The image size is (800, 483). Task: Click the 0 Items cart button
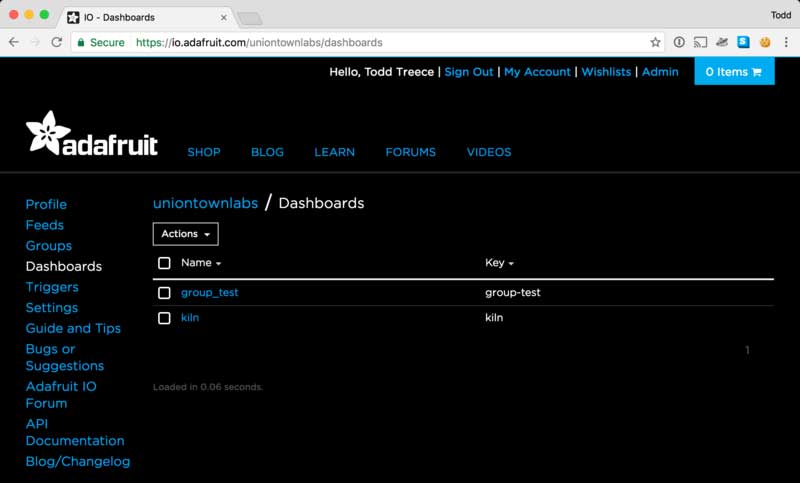coord(734,72)
